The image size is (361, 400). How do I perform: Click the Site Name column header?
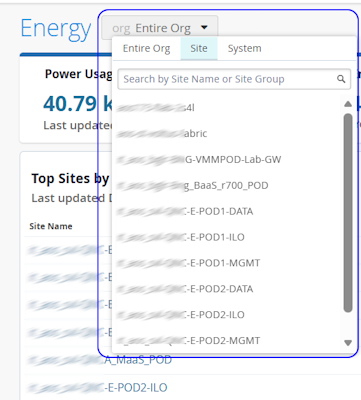pyautogui.click(x=51, y=226)
